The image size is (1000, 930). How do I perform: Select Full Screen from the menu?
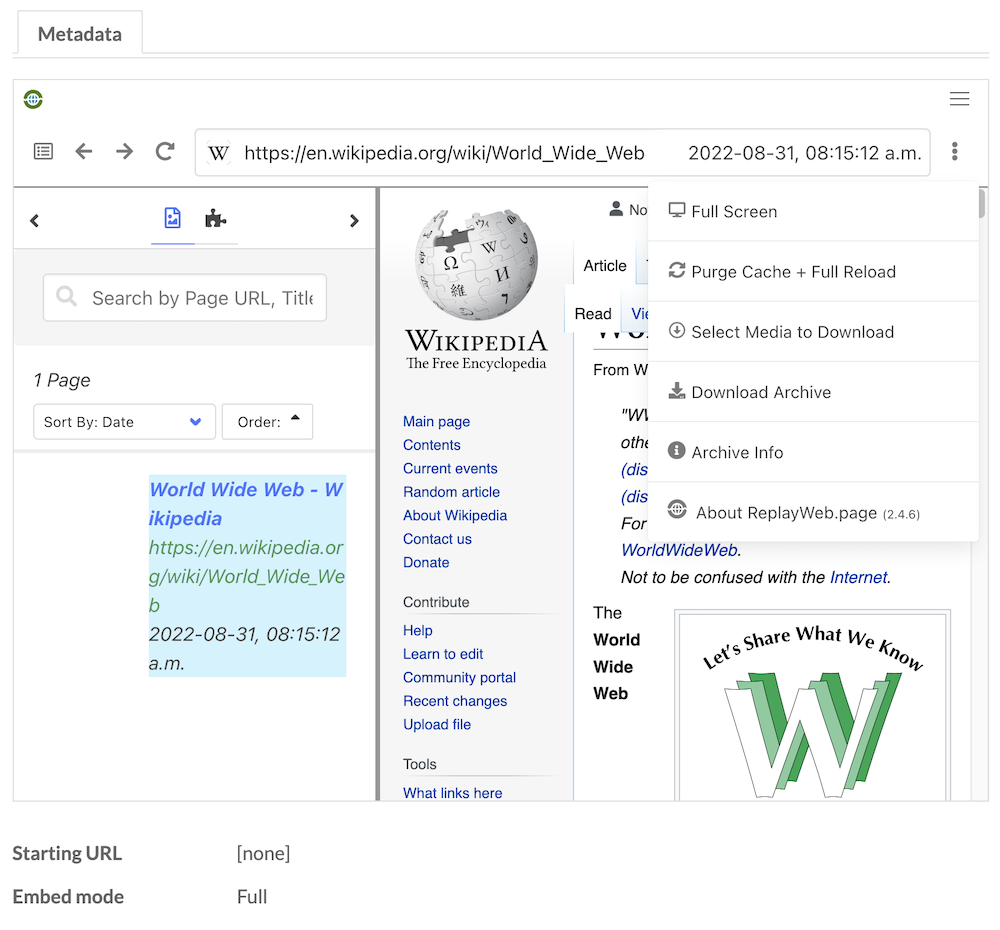tap(813, 211)
